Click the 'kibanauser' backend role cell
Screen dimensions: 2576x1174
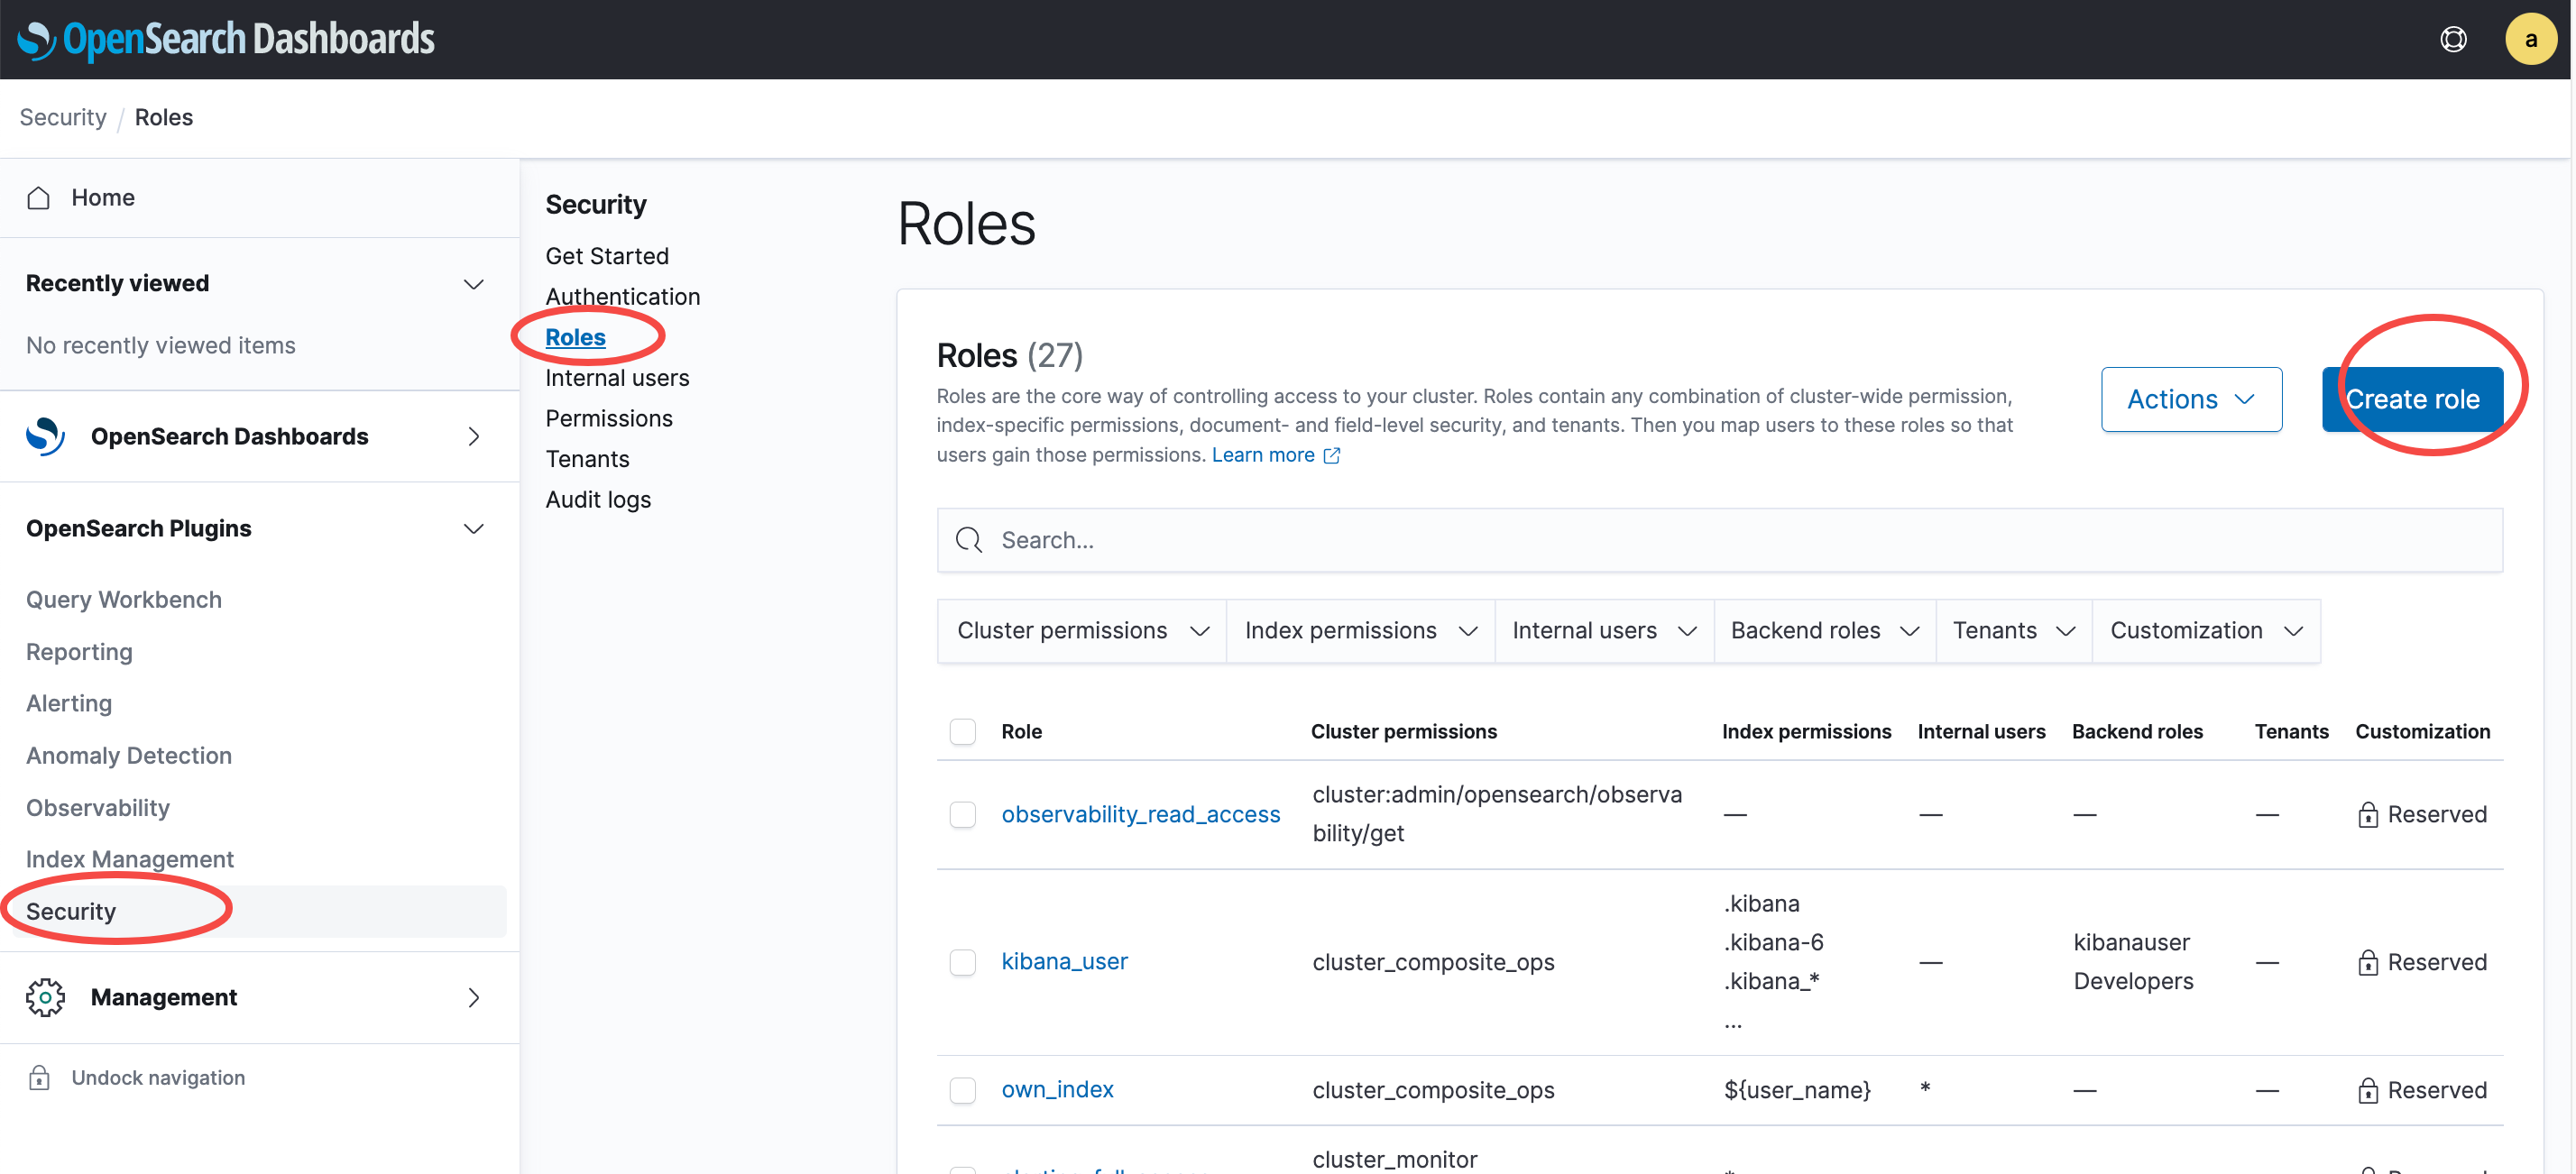coord(2131,942)
